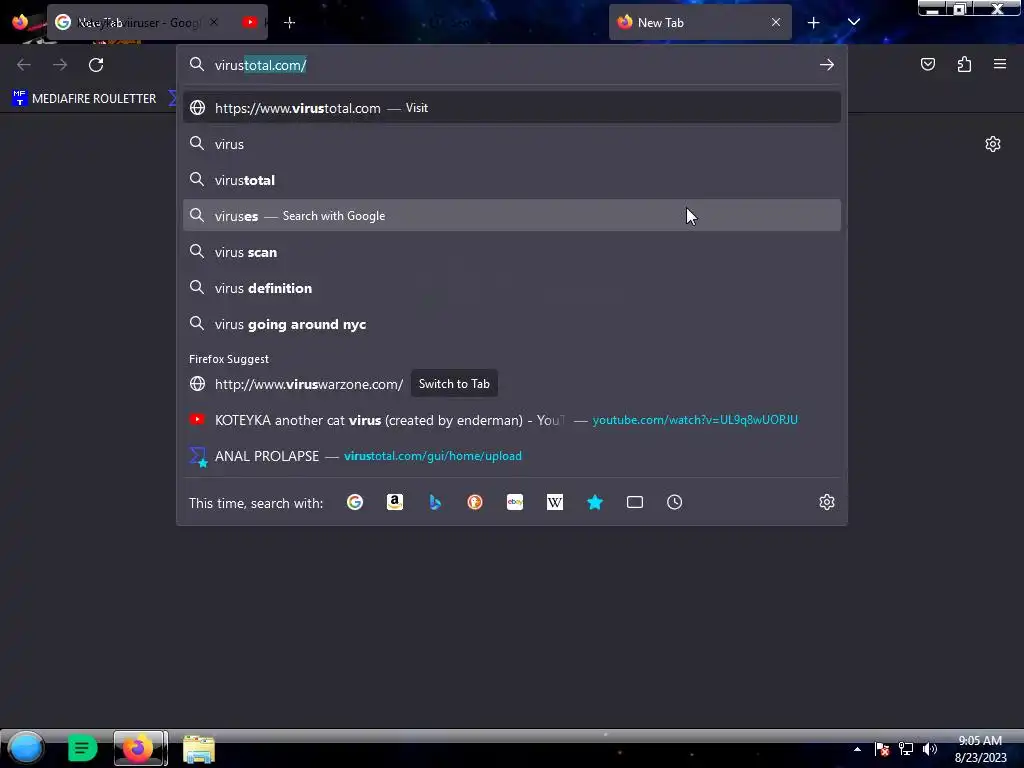1024x768 pixels.
Task: Open the volume speaker icon
Action: coord(929,749)
